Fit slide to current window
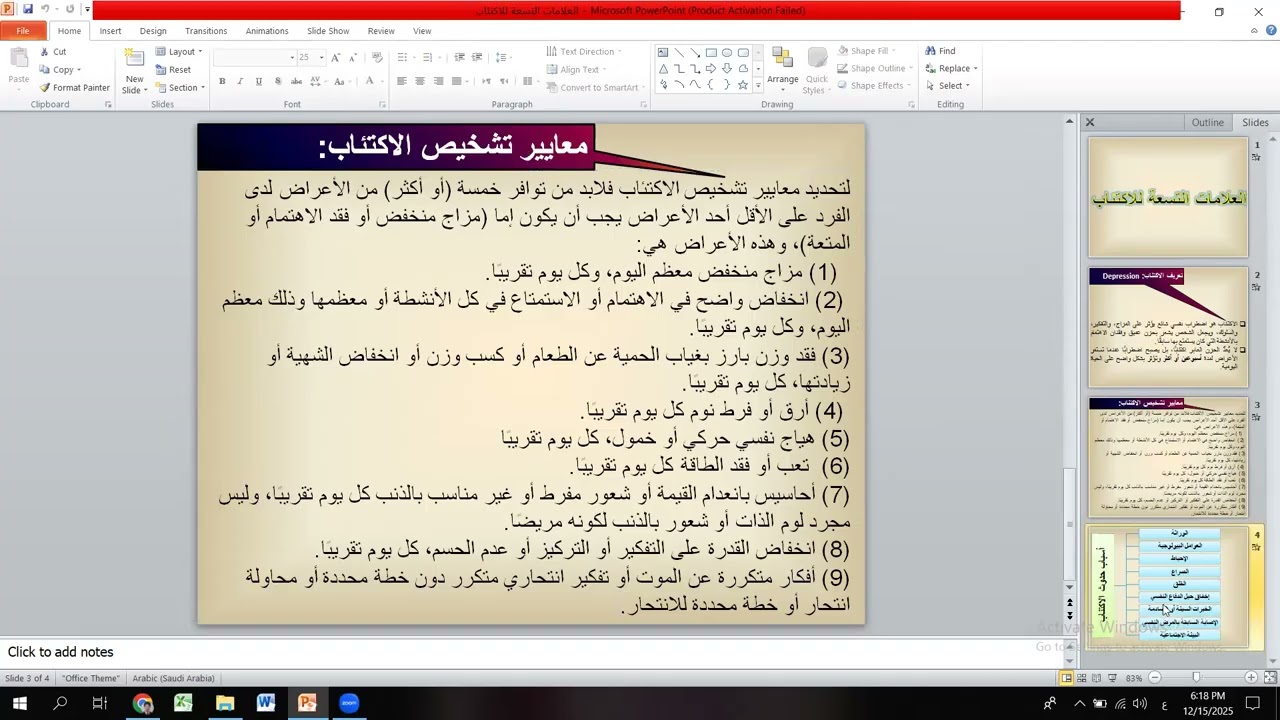The image size is (1280, 720). 1269,678
